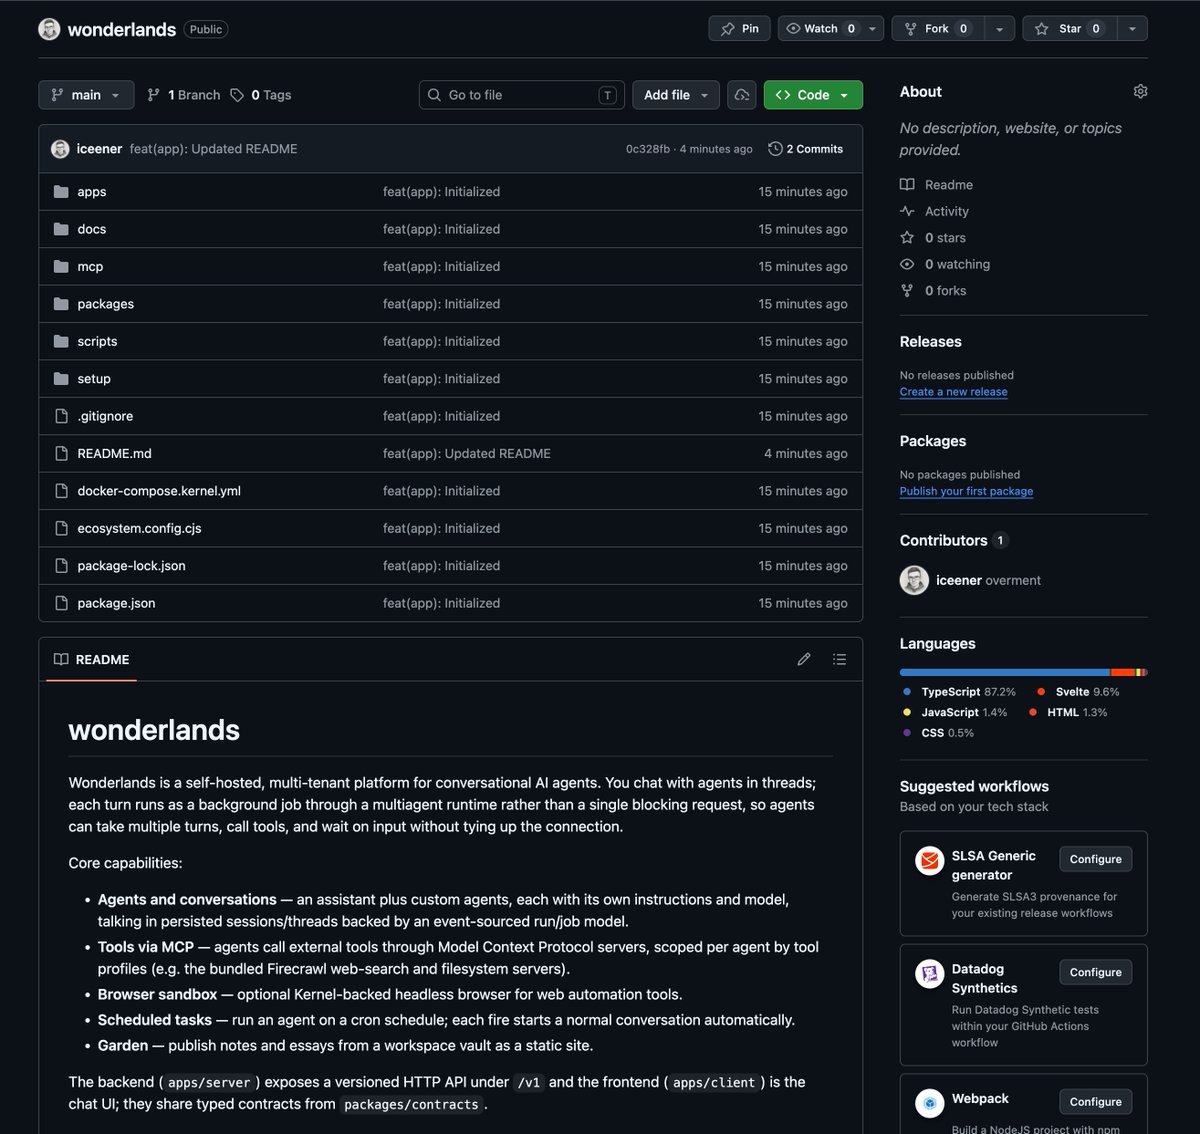
Task: Click the blue TypeScript segment of language bar
Action: tap(1005, 672)
